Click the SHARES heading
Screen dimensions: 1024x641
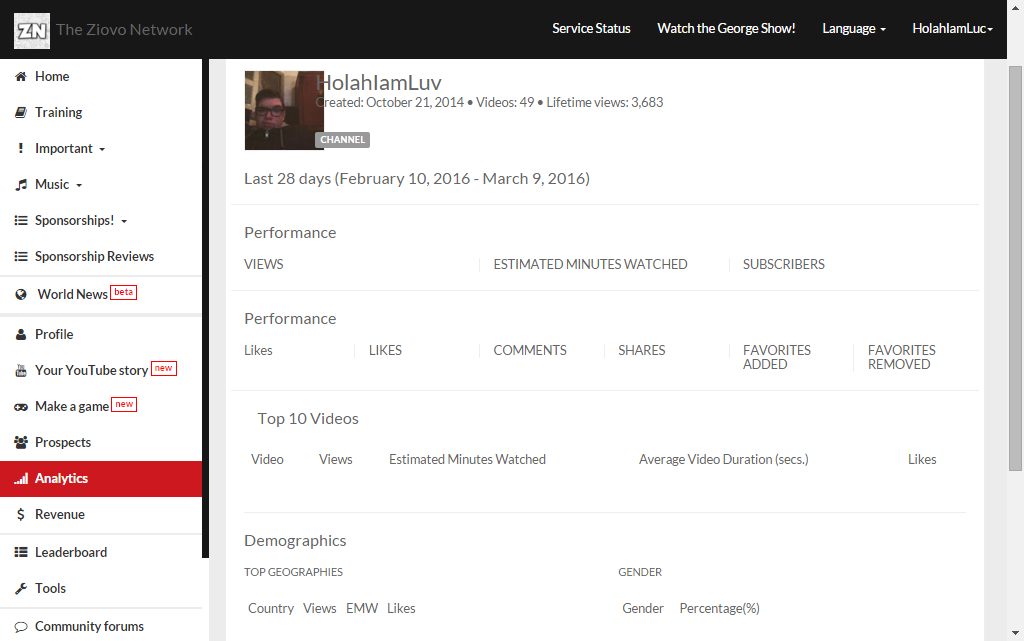tap(641, 351)
